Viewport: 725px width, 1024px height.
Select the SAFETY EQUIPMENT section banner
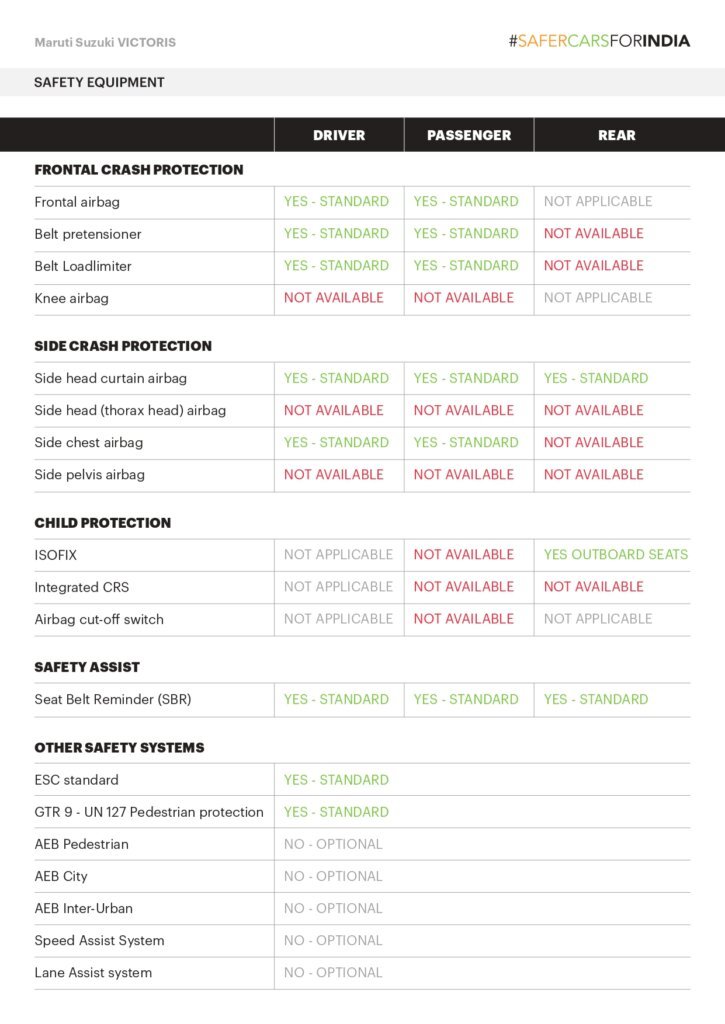click(99, 82)
